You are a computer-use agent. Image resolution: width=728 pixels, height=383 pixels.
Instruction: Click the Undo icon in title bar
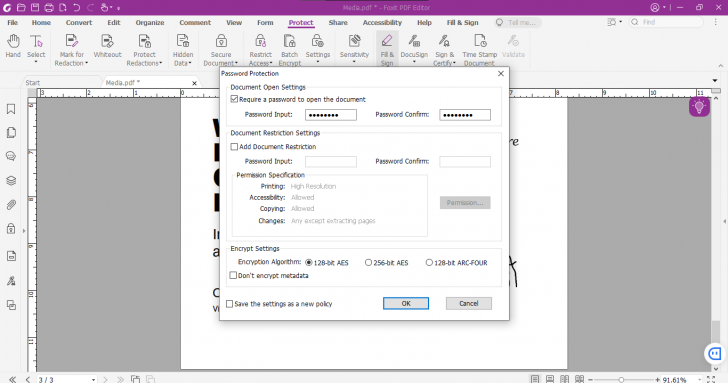[x=77, y=7]
